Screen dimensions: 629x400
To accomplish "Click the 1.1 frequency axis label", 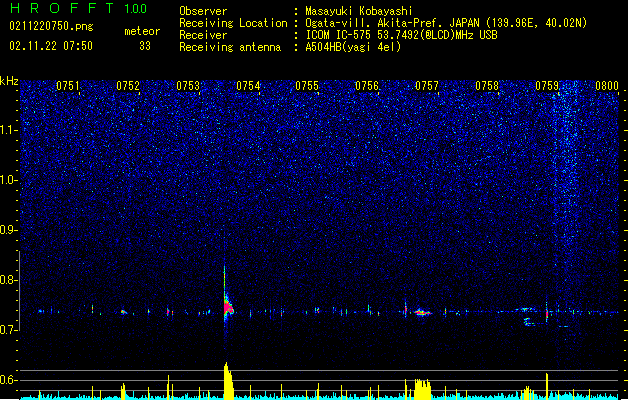I will click(8, 130).
